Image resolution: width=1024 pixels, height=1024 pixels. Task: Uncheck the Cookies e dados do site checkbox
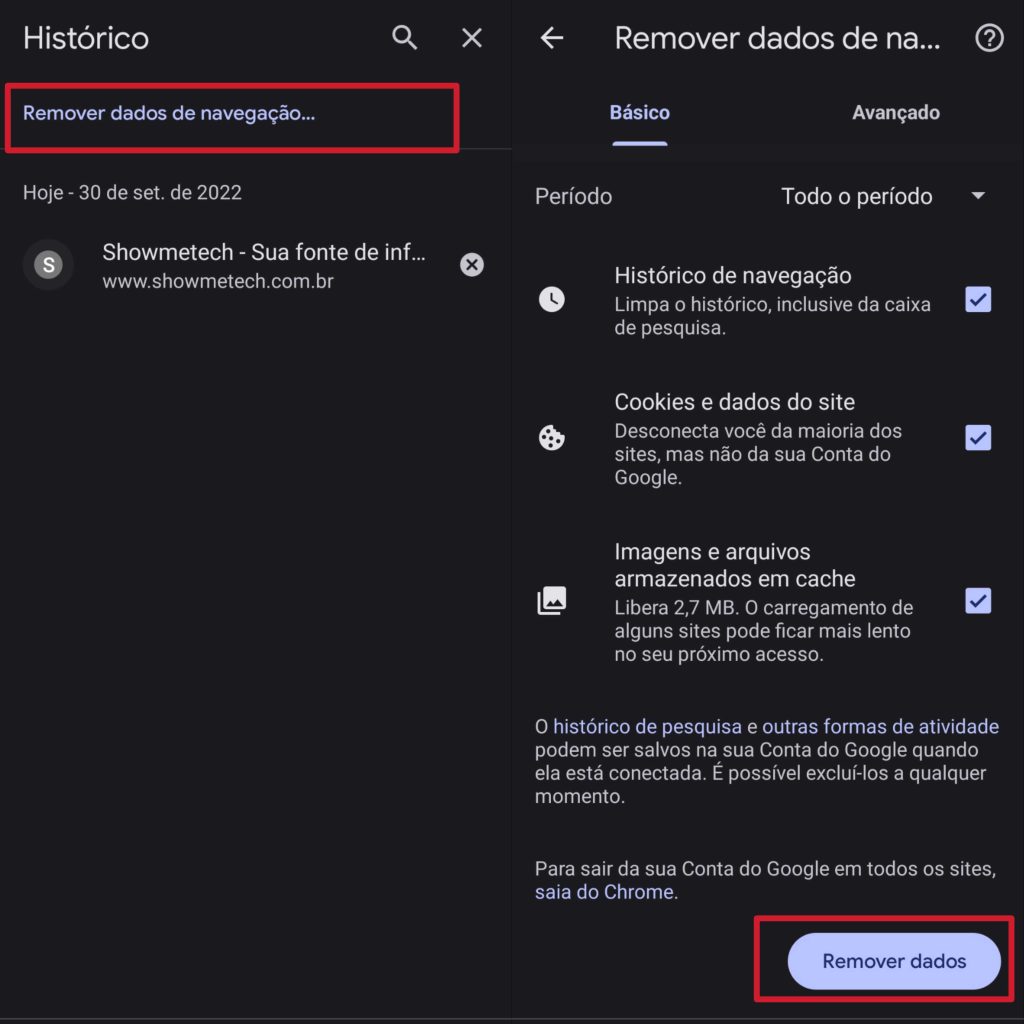[977, 438]
